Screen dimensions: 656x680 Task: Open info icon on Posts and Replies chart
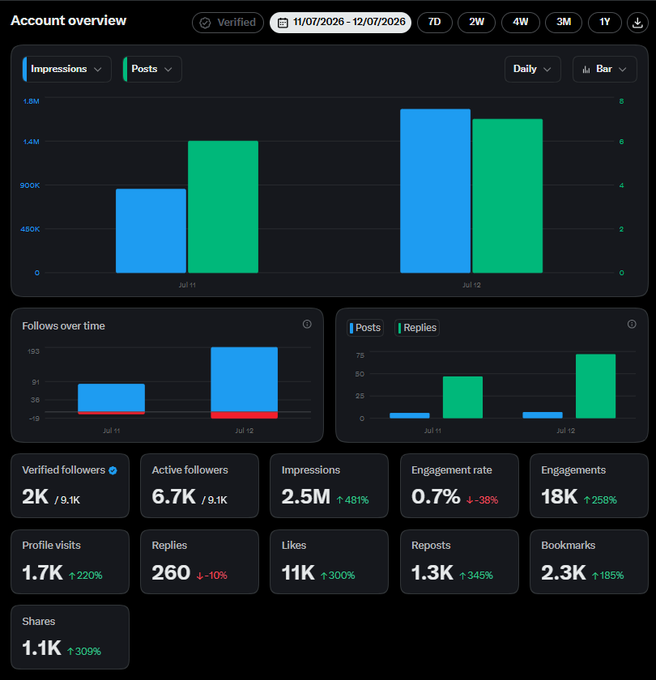632,324
